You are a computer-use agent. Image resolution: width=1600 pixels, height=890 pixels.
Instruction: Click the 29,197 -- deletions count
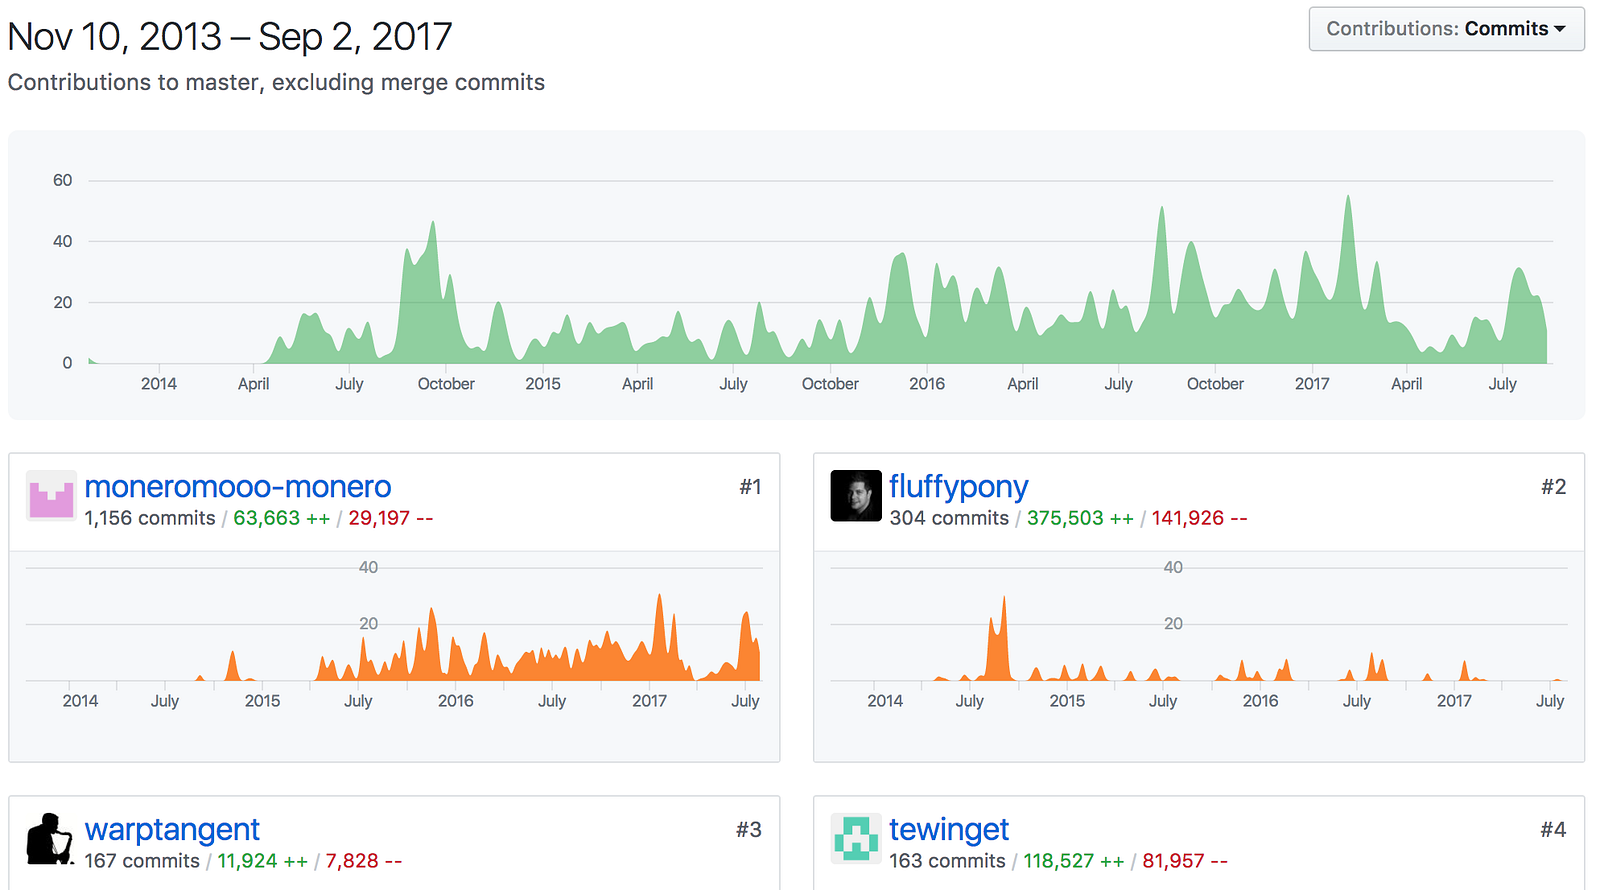click(x=391, y=518)
